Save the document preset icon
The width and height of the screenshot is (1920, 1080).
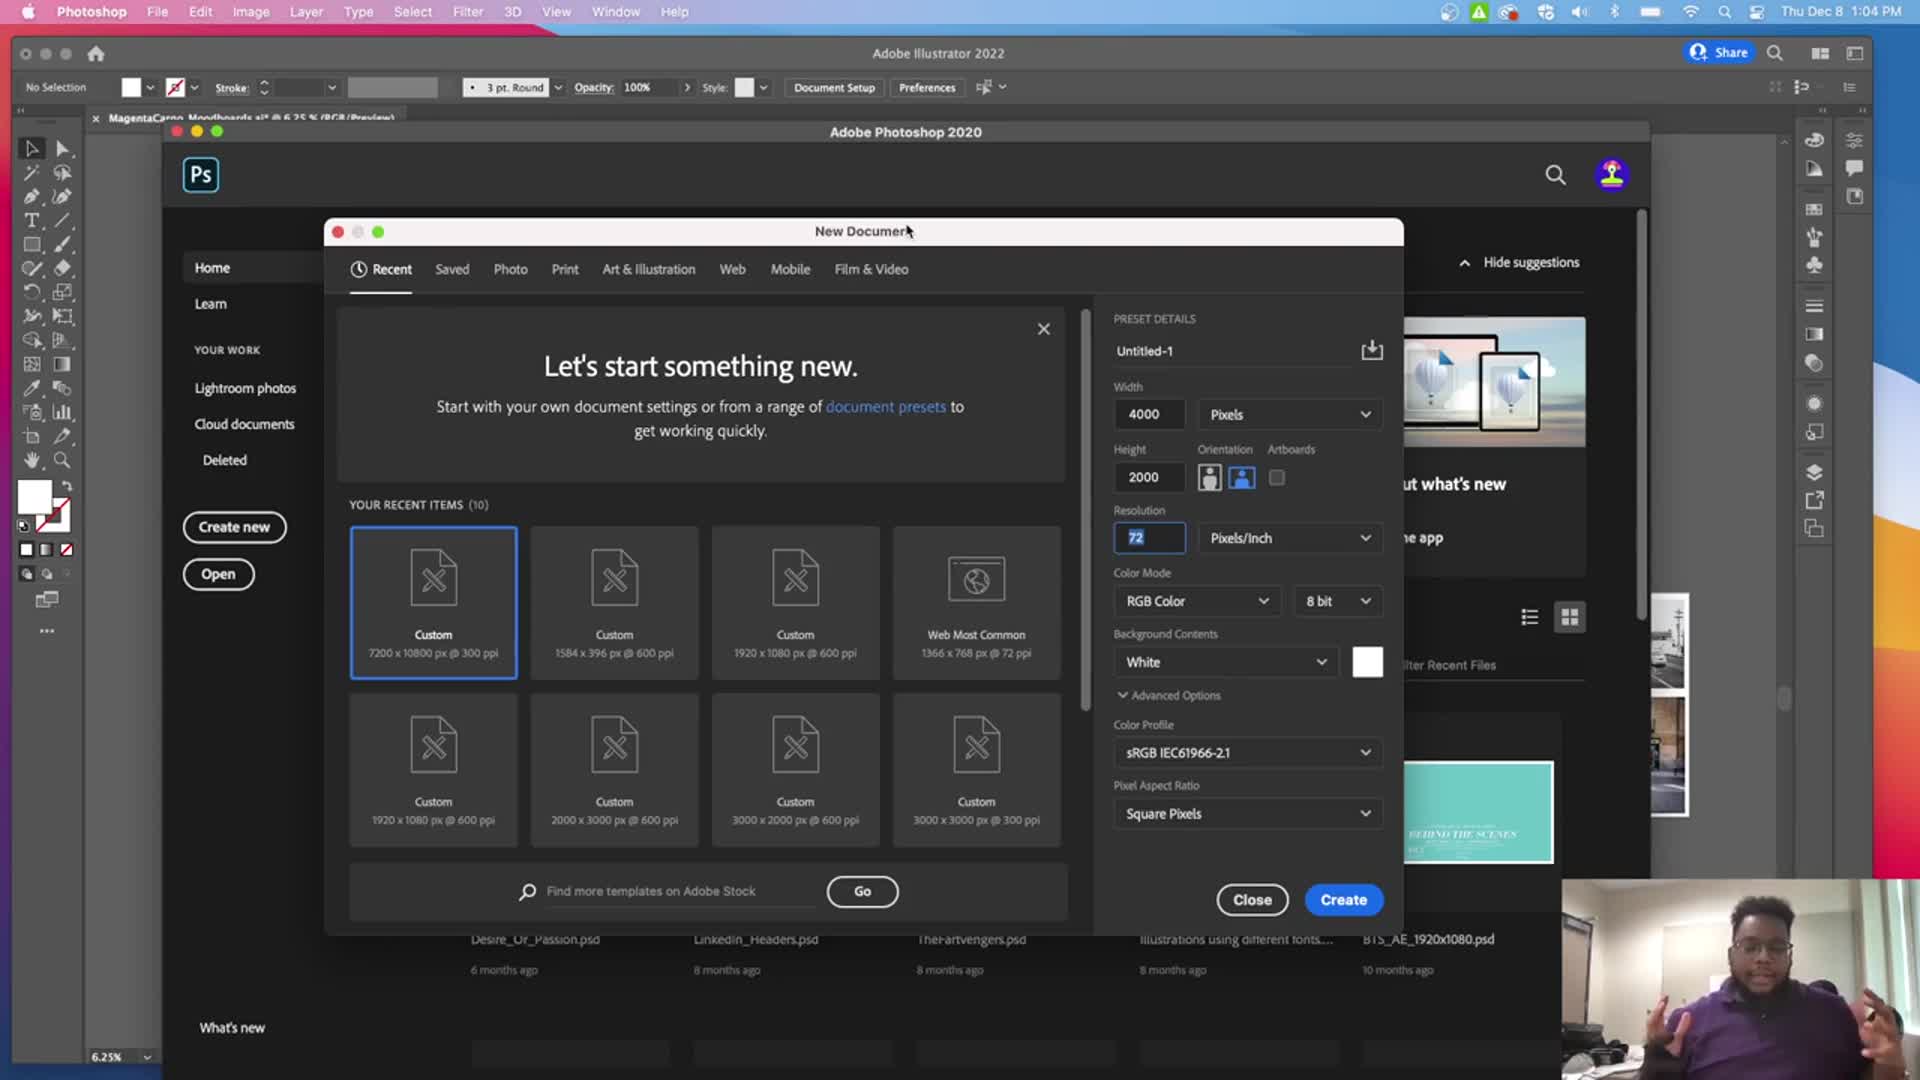coord(1372,350)
